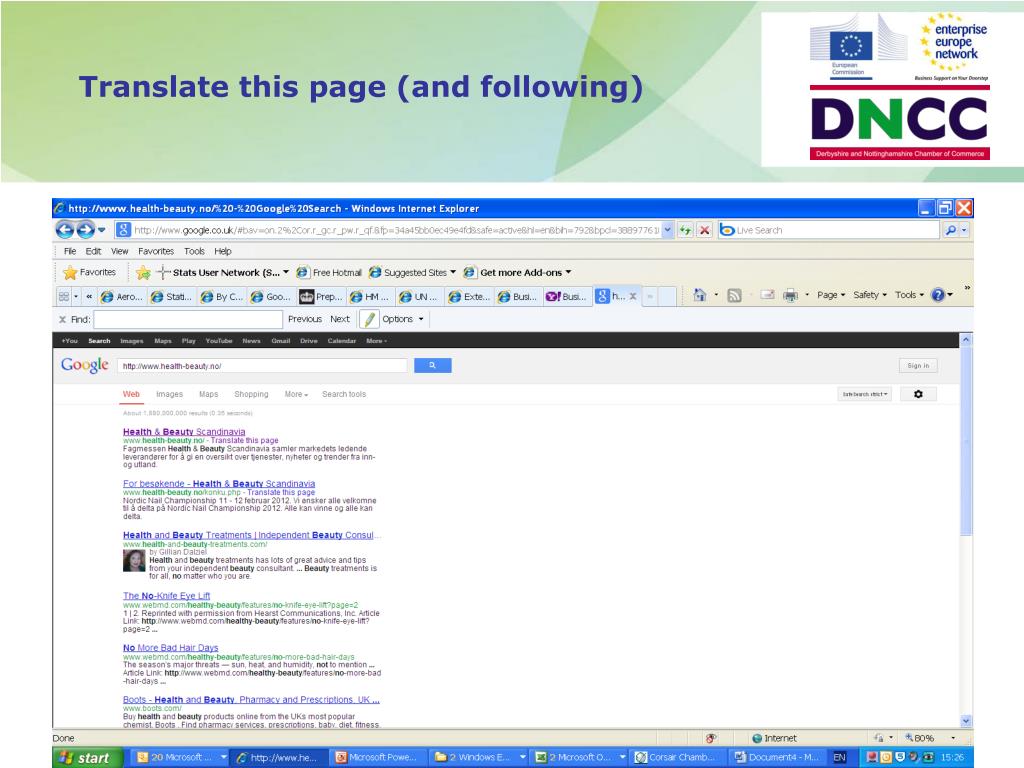Click the RSS Feeds icon
This screenshot has width=1024, height=768.
pos(735,295)
